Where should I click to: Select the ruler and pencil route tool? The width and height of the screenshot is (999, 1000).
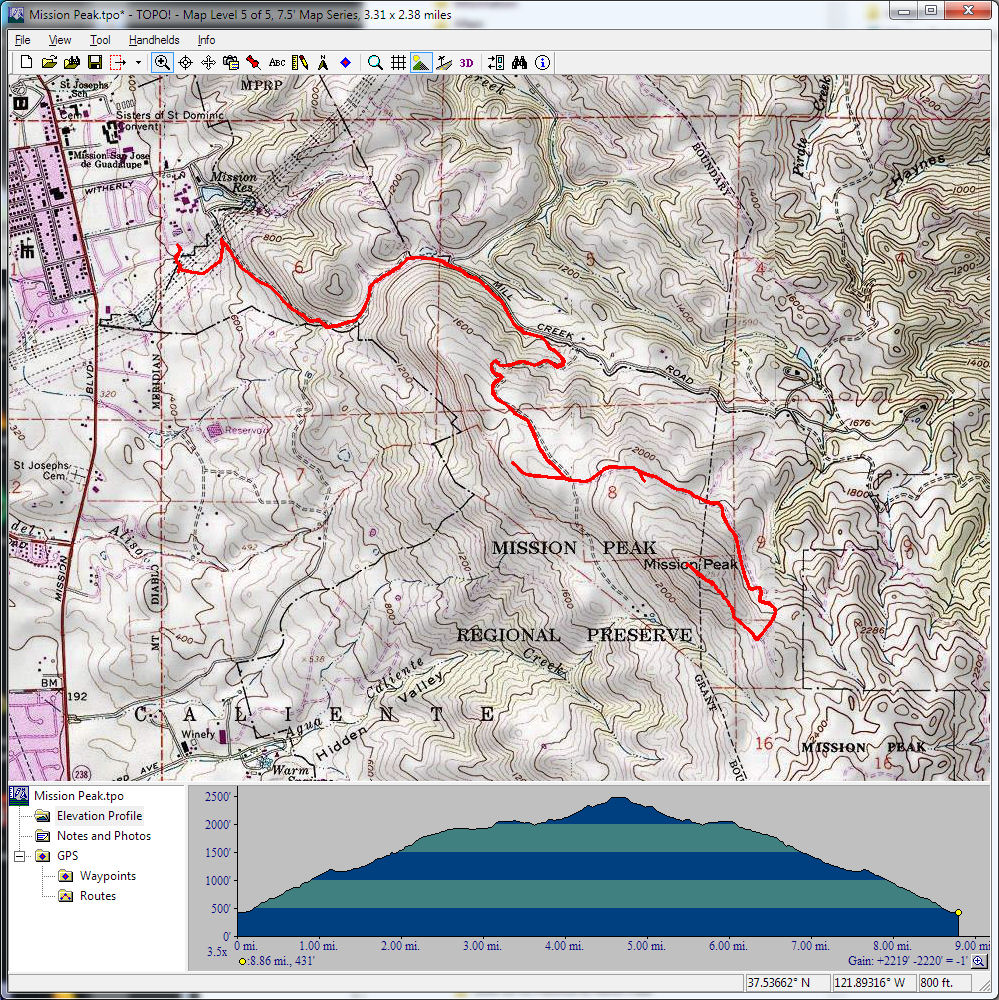(x=301, y=62)
